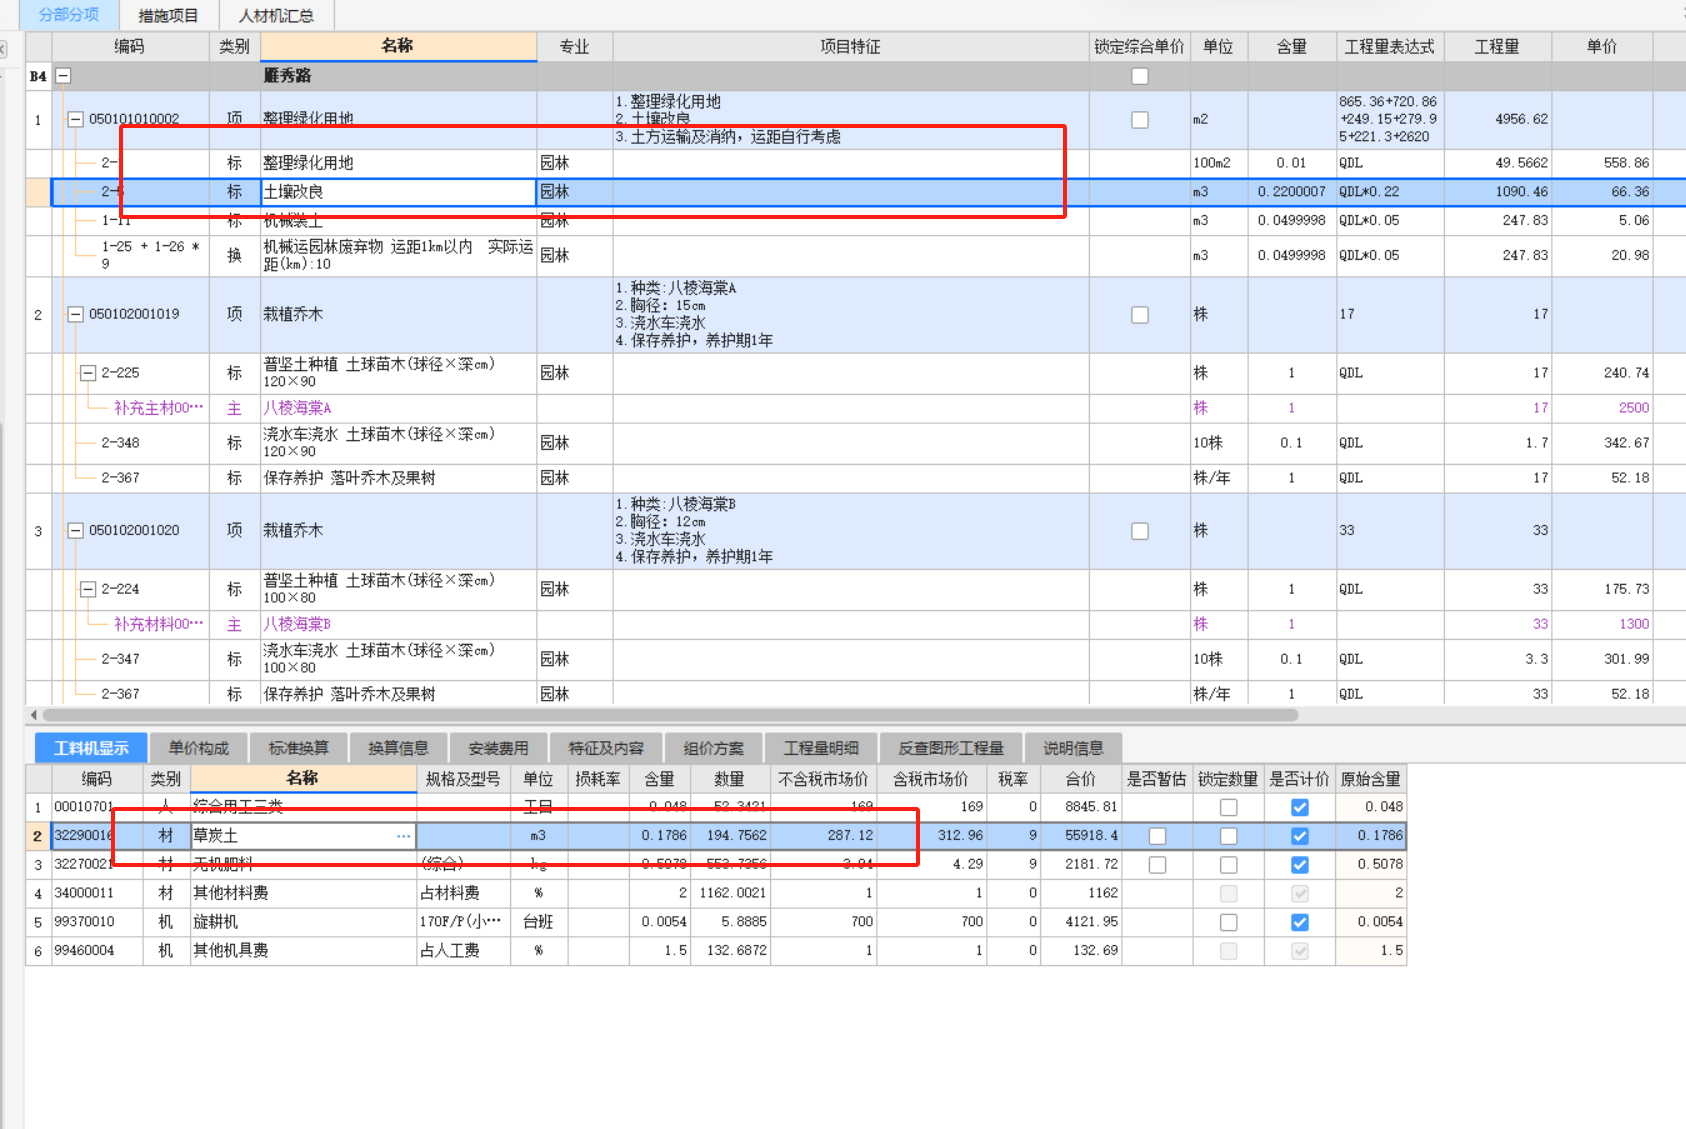Select the purple 八棱海棠B material row
The height and width of the screenshot is (1129, 1686).
297,624
